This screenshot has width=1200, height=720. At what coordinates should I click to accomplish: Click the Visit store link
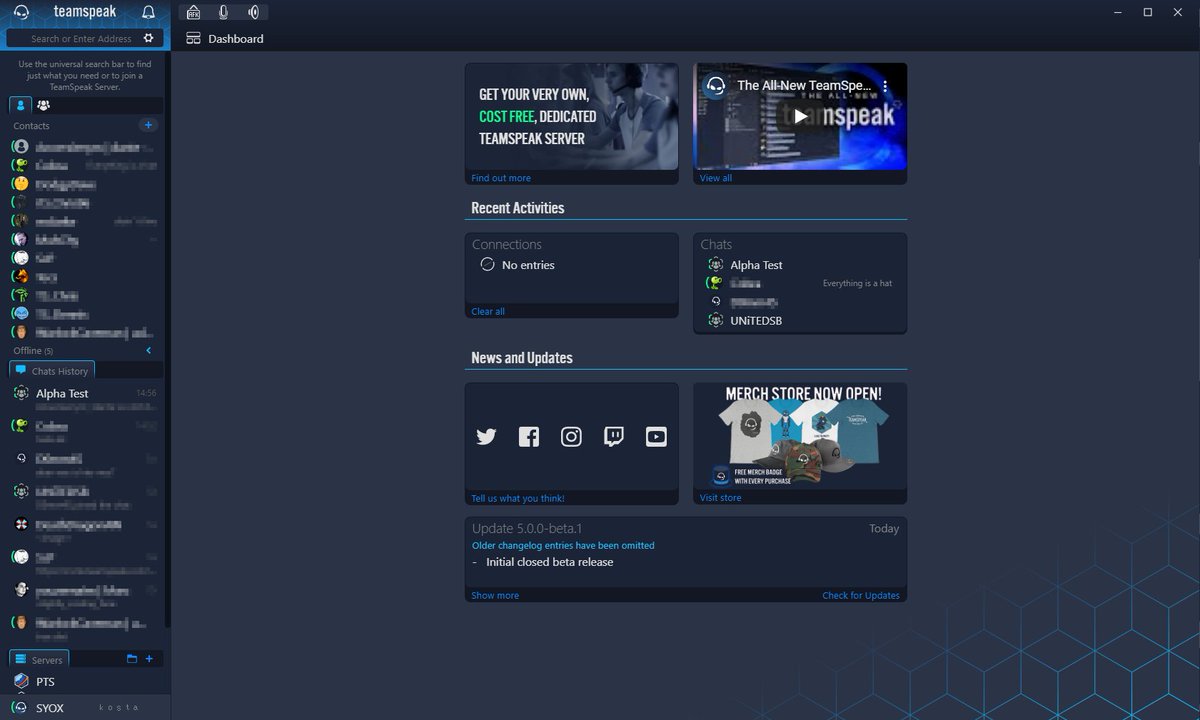(721, 498)
